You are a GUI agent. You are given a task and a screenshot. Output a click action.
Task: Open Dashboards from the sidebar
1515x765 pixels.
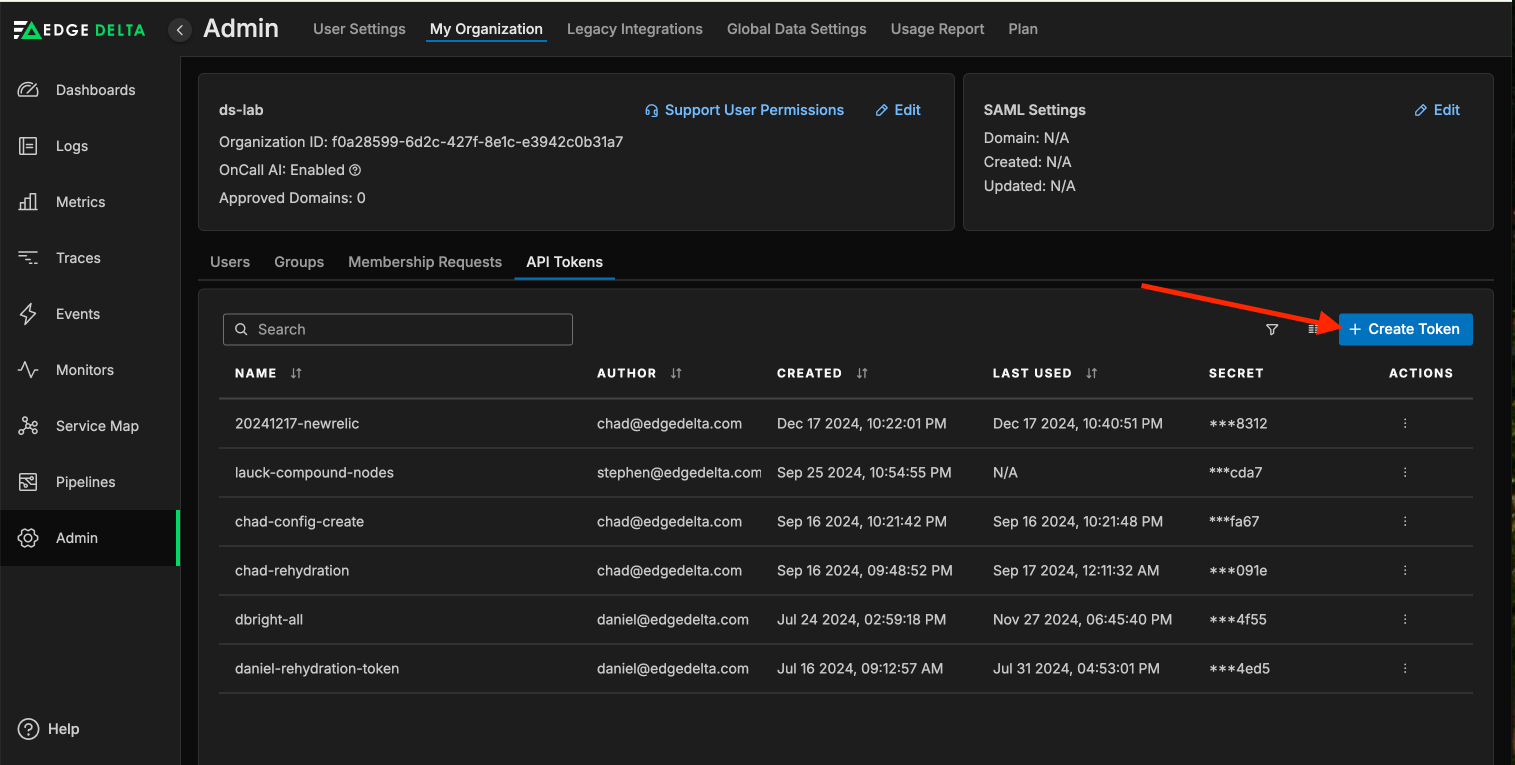tap(94, 90)
